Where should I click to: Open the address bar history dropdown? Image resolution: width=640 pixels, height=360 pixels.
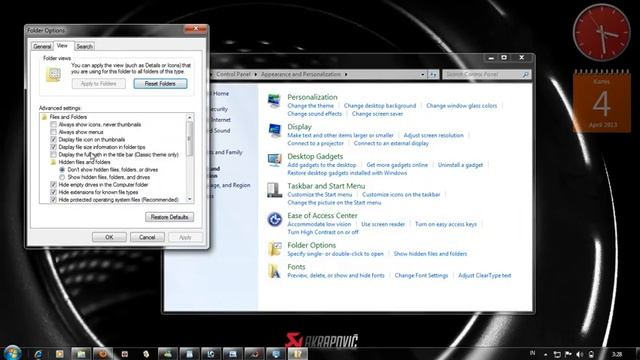tap(422, 74)
